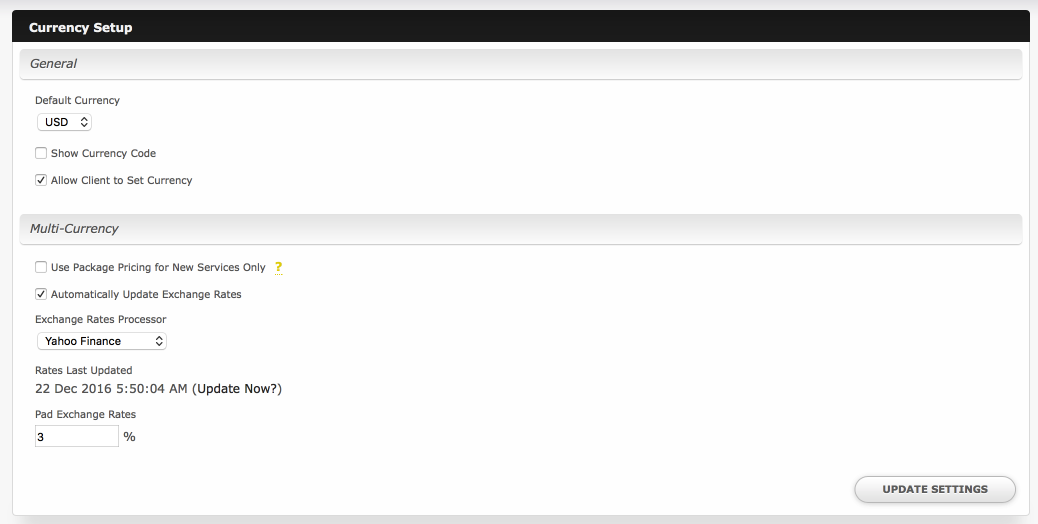The image size is (1038, 524).
Task: Click the Rates Last Updated timestamp
Action: pyautogui.click(x=111, y=388)
